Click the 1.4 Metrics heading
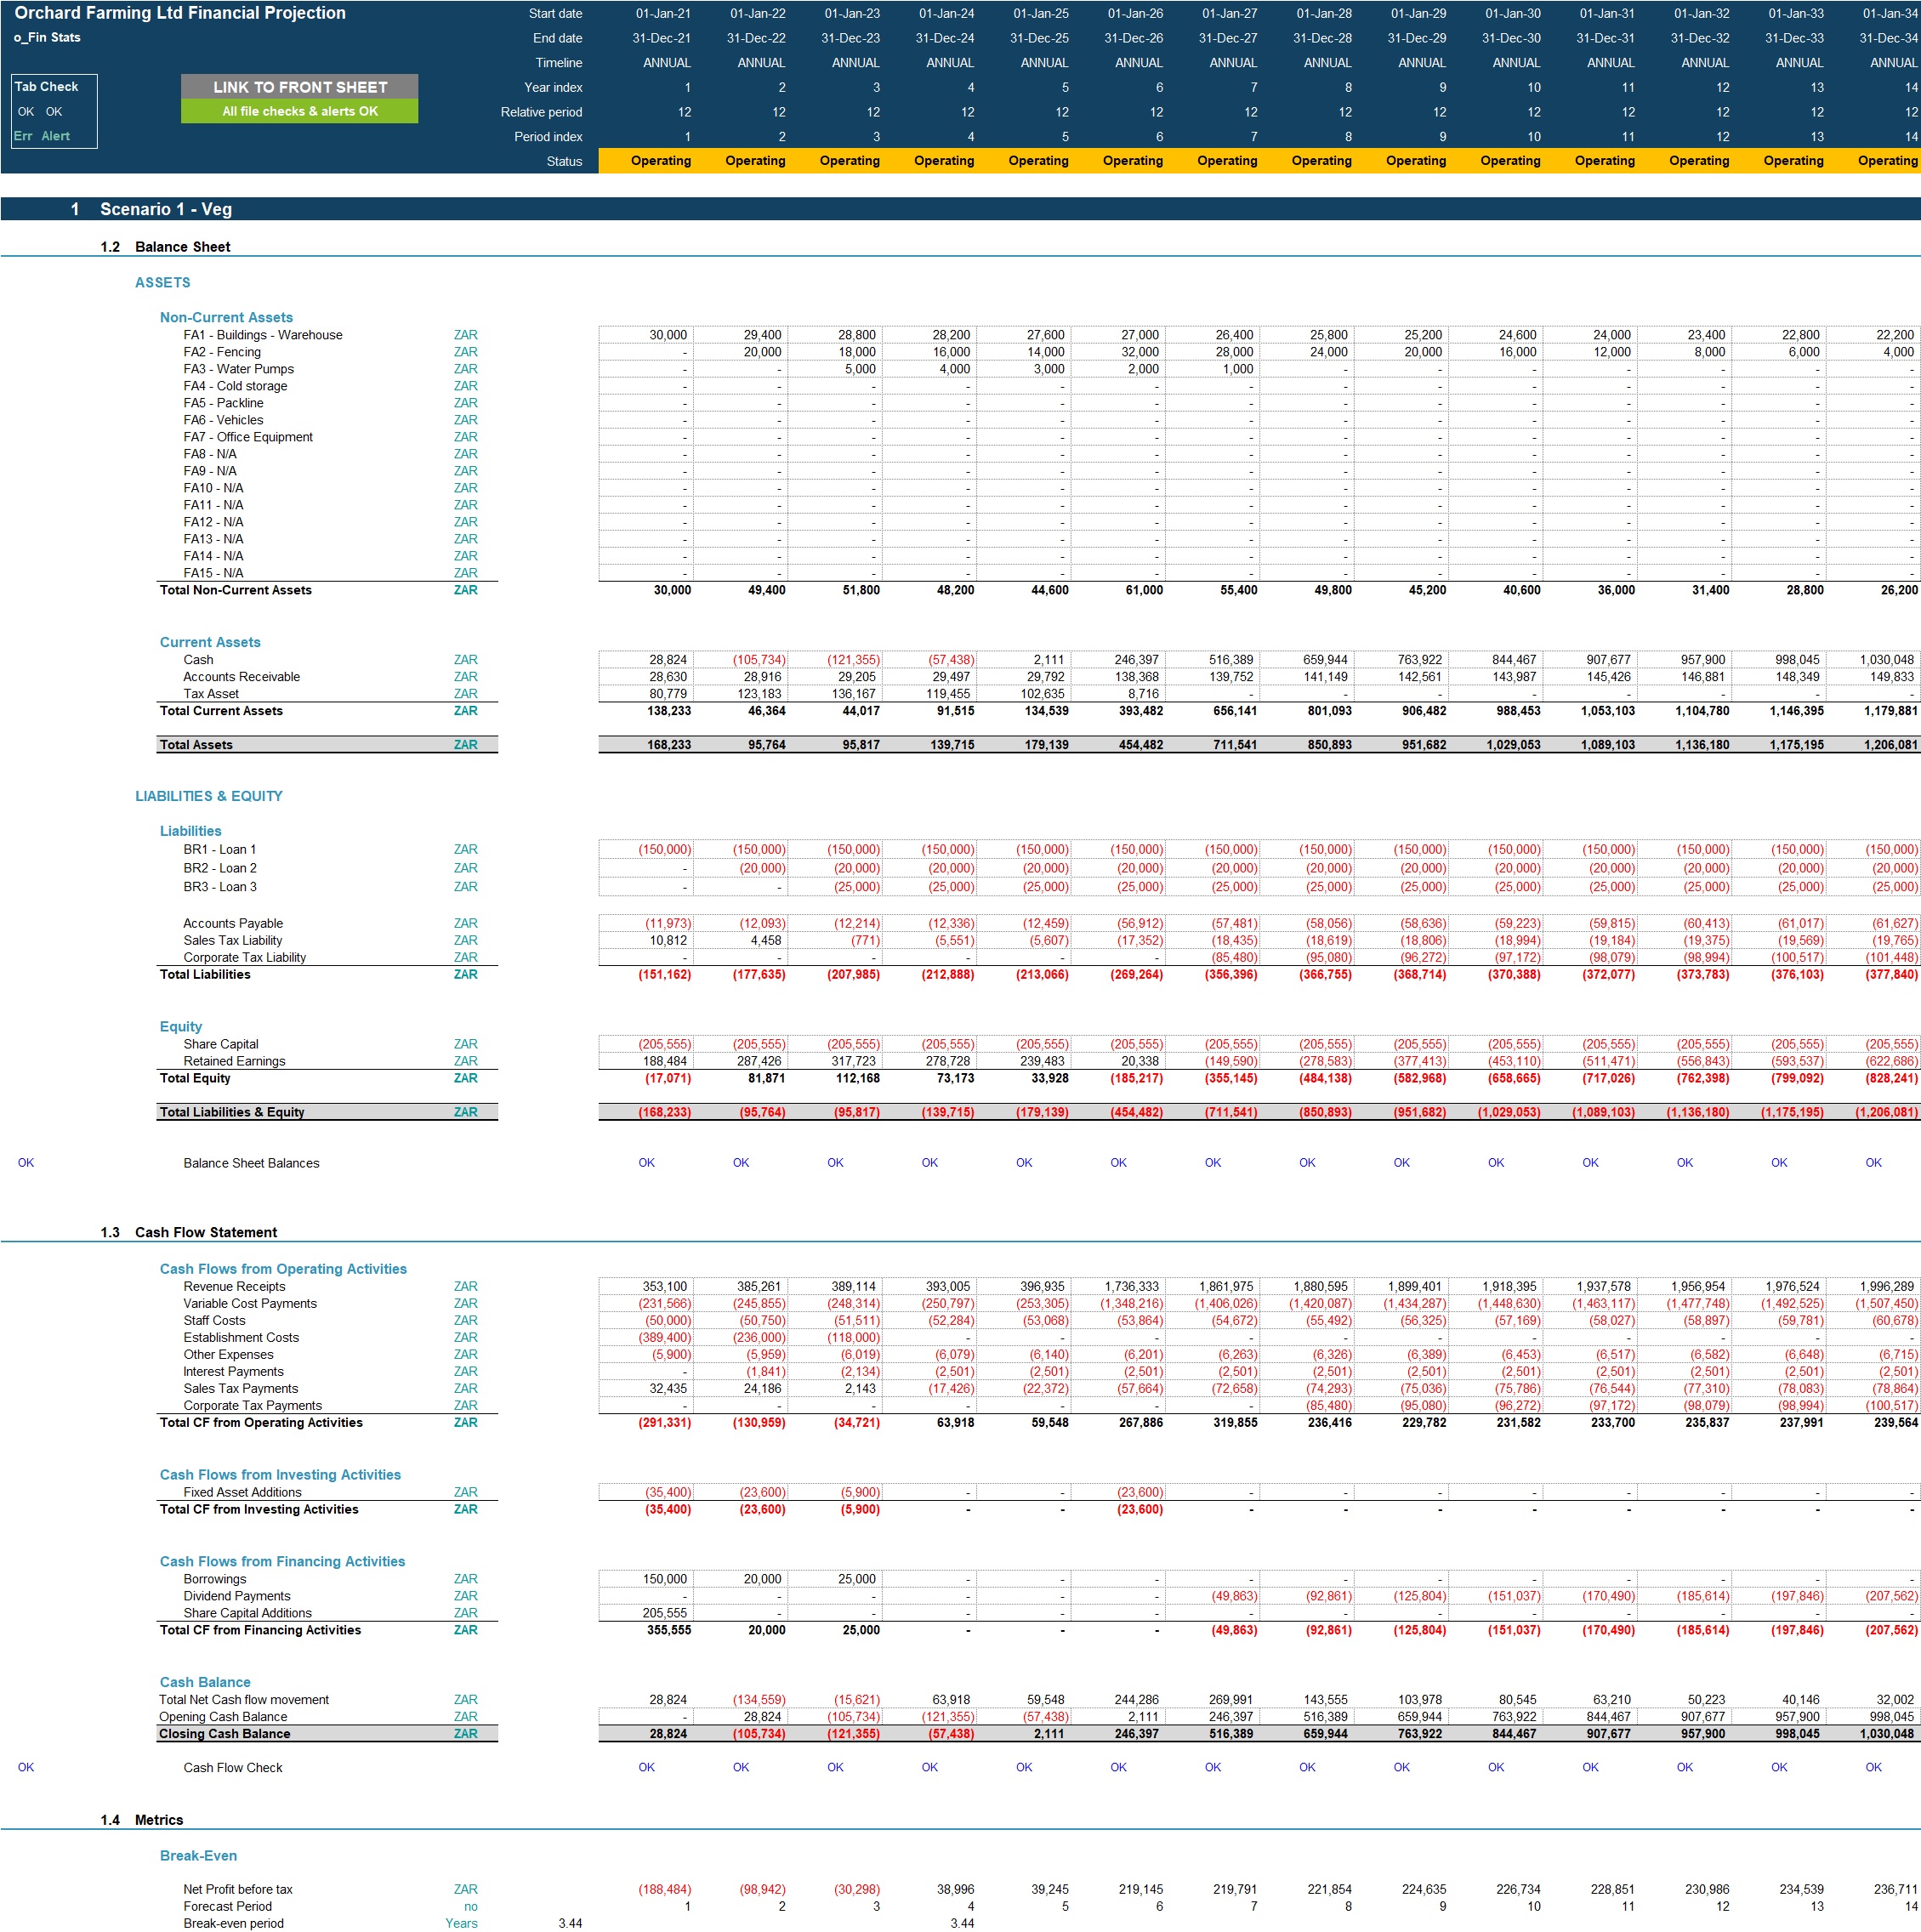1921x1932 pixels. click(x=142, y=1820)
